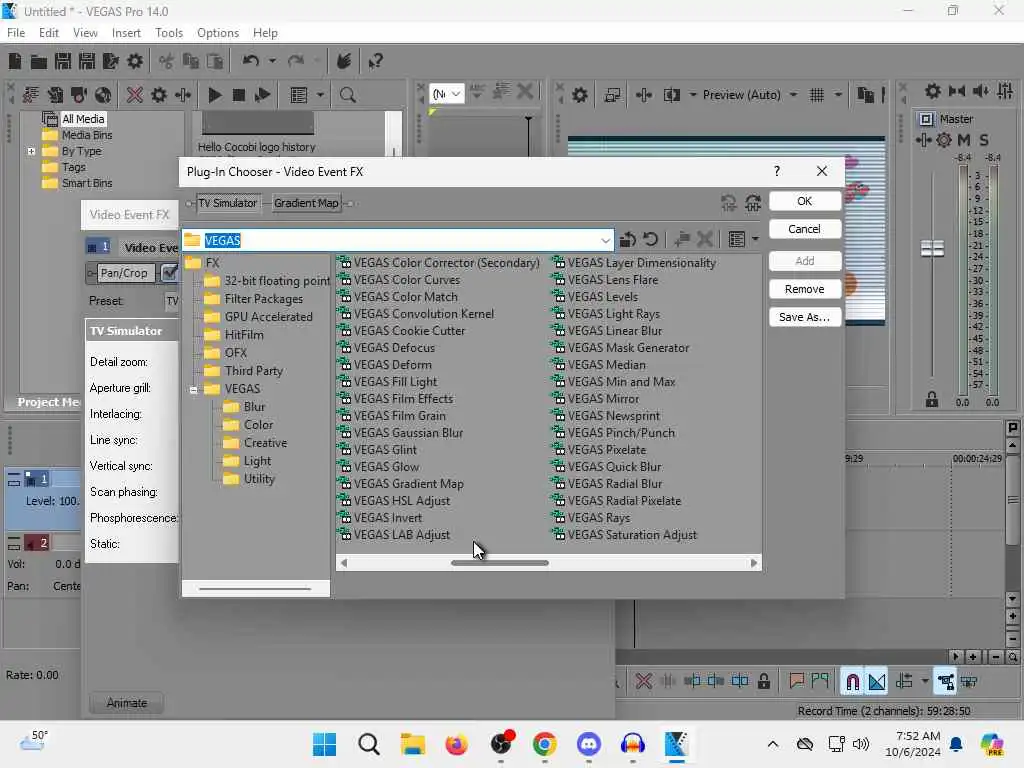Screen dimensions: 1024x768
Task: Click the Undo arrow icon
Action: pyautogui.click(x=251, y=61)
